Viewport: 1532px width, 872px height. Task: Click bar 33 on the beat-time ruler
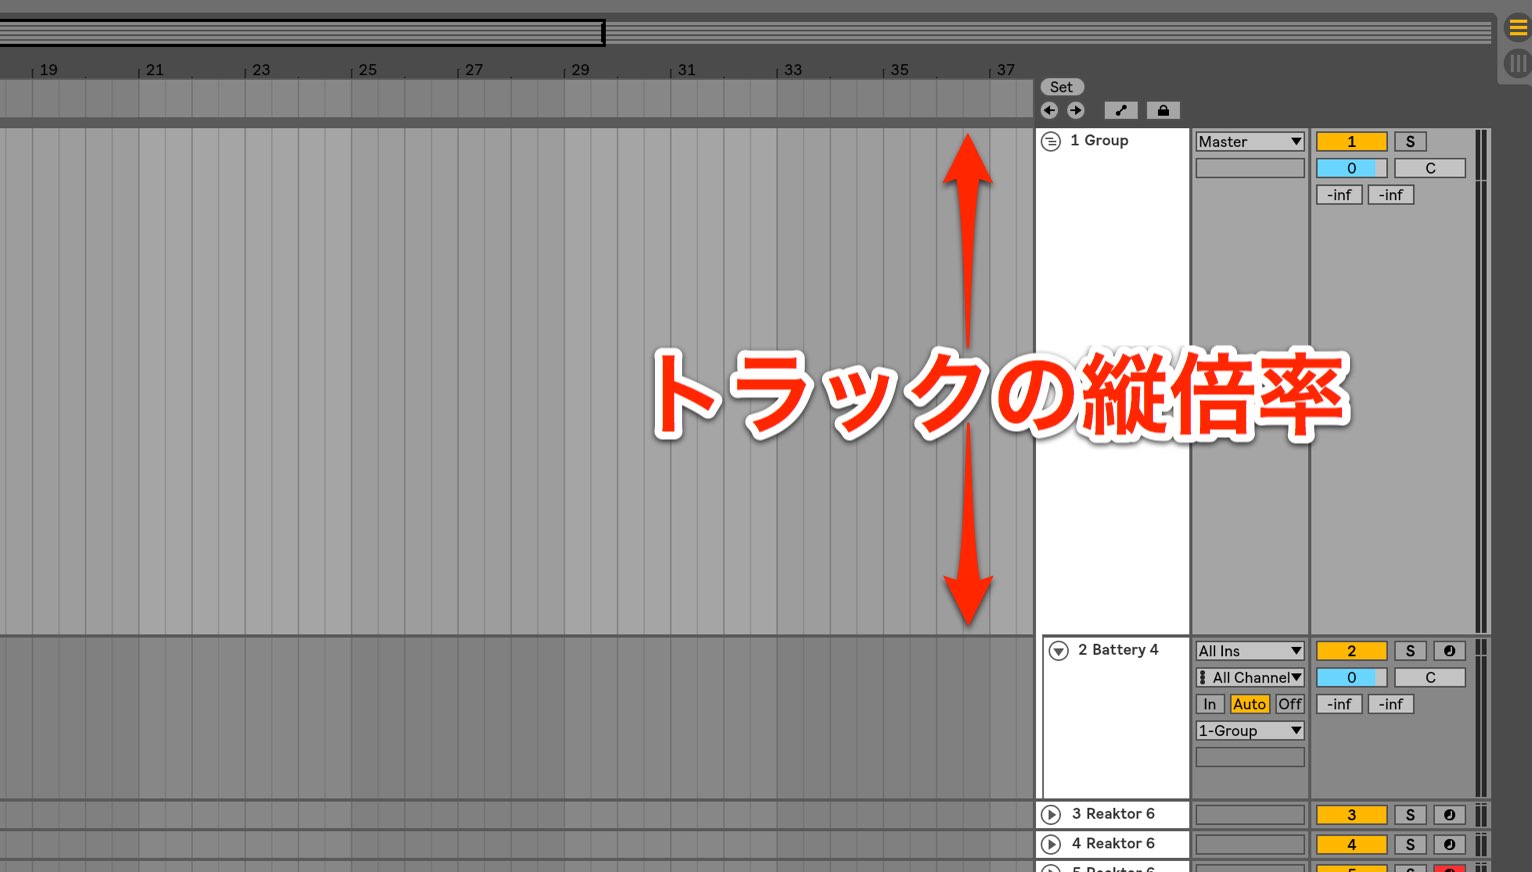tap(793, 70)
